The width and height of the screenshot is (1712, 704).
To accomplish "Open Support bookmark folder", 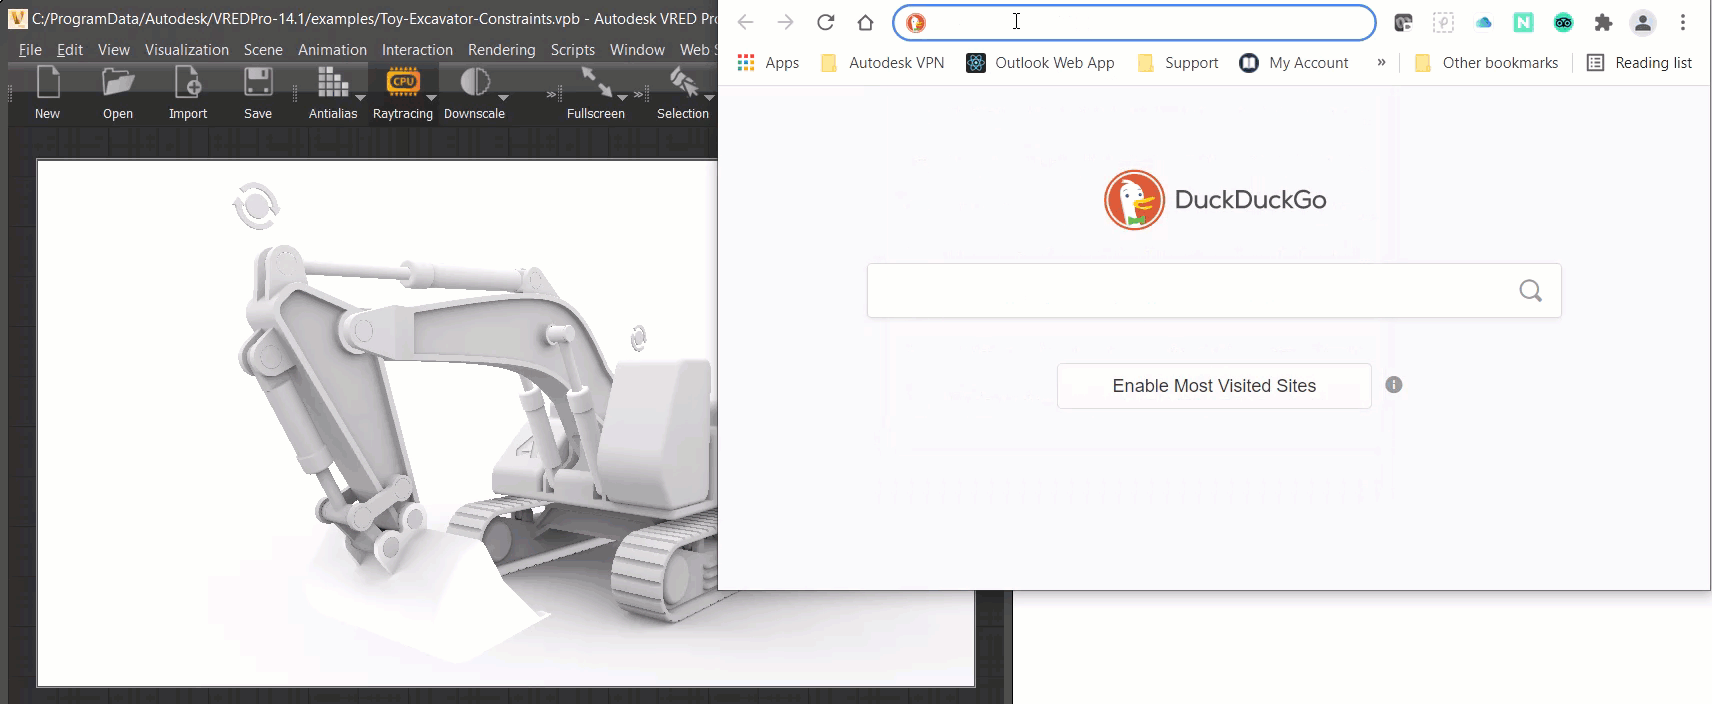I will [1178, 62].
